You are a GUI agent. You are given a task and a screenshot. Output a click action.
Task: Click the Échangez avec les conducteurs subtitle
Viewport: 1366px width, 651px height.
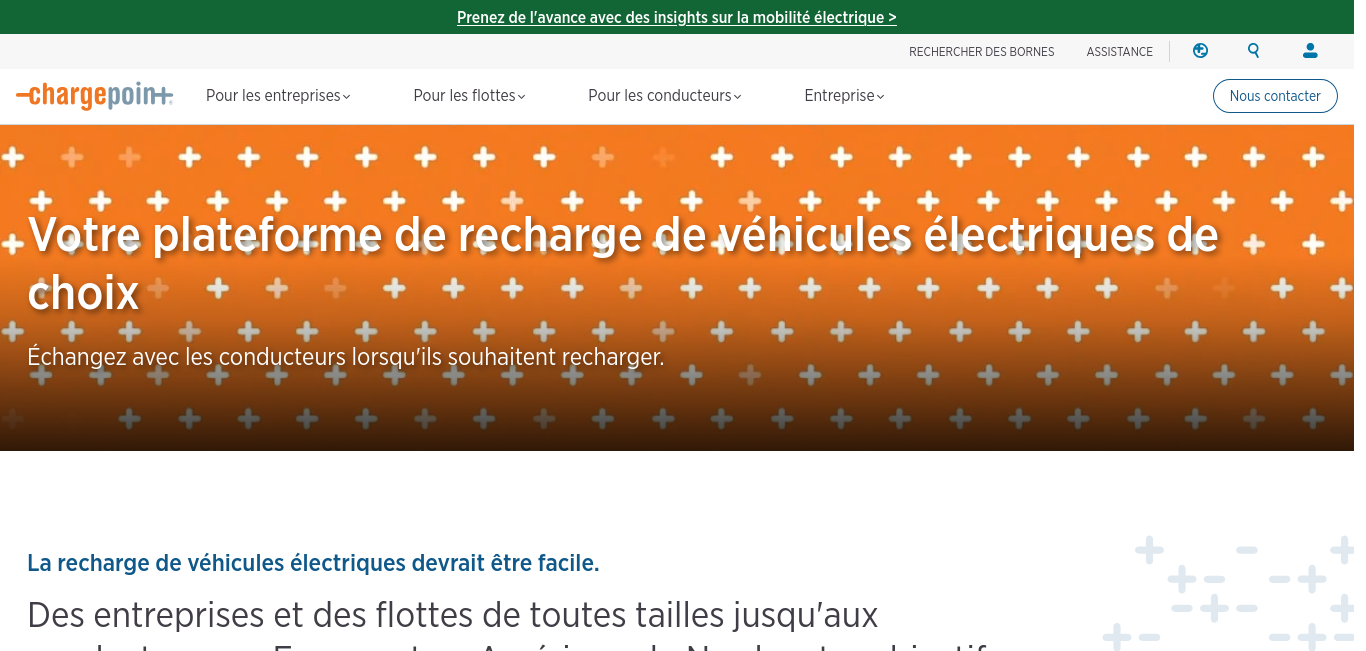tap(346, 356)
